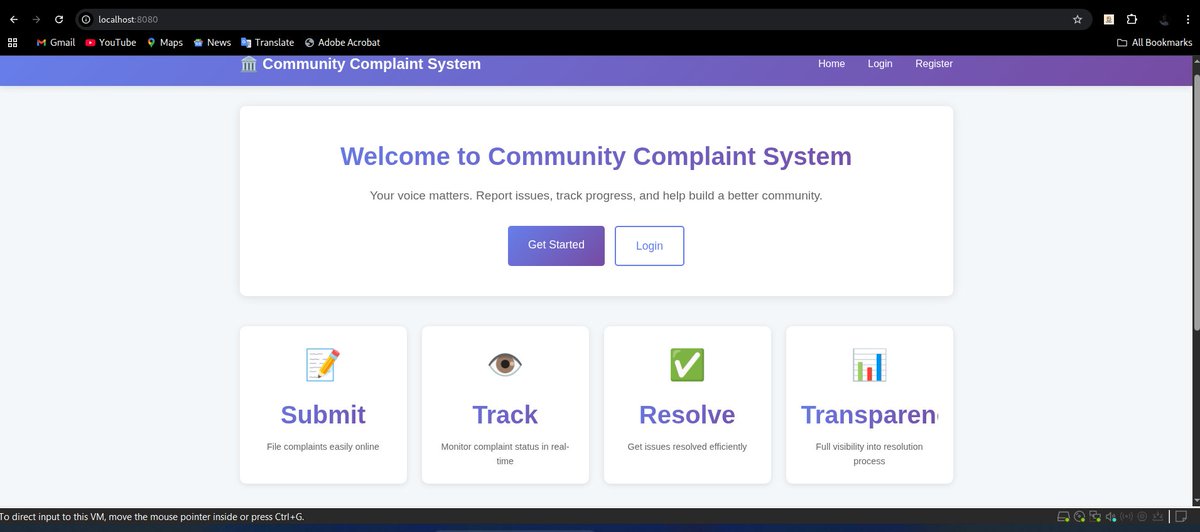The height and width of the screenshot is (532, 1200).
Task: Click the VM sound card speaker icon
Action: pyautogui.click(x=1111, y=518)
